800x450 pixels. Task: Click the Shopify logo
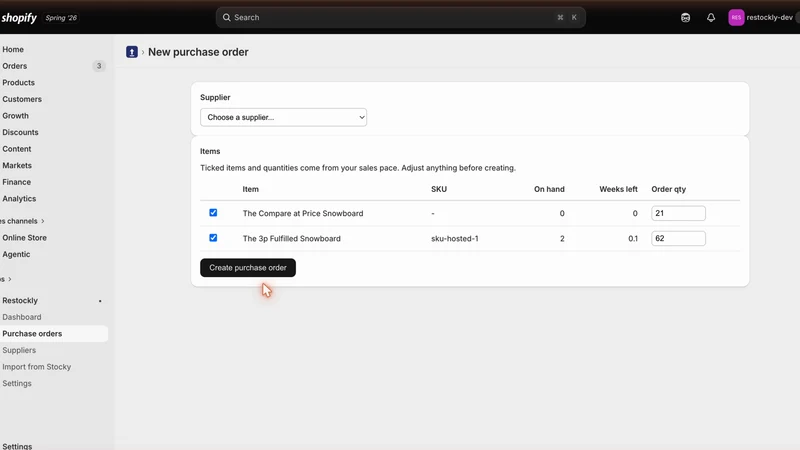[x=19, y=18]
